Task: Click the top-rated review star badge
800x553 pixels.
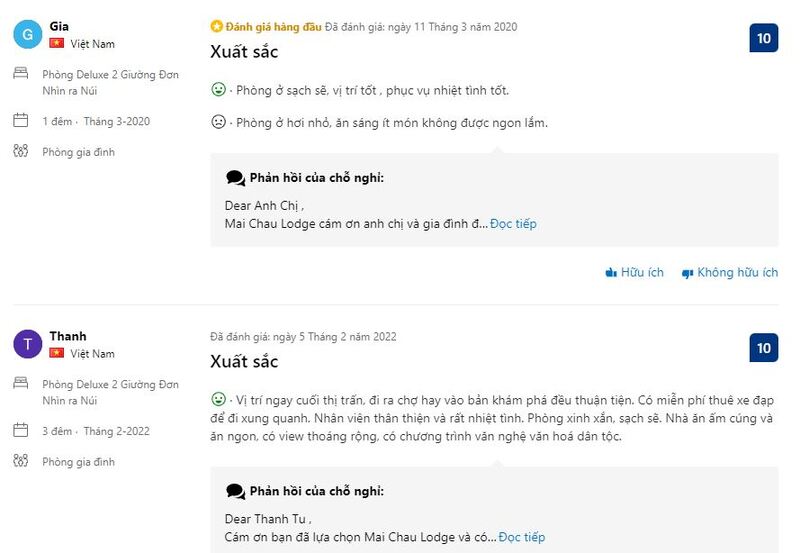Action: coord(216,27)
